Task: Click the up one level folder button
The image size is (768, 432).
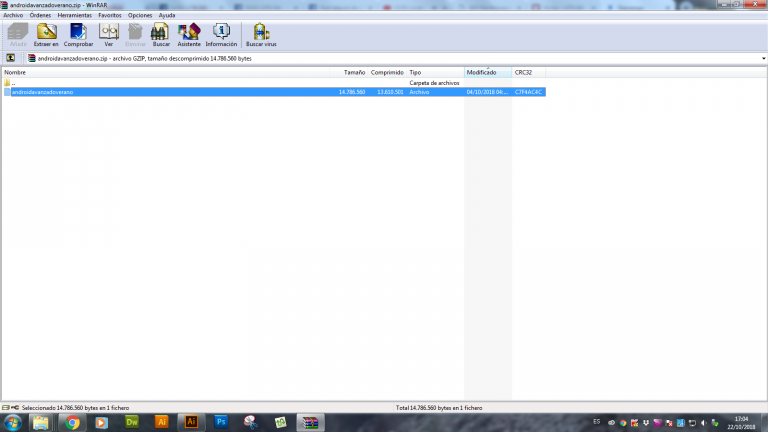Action: pos(11,58)
